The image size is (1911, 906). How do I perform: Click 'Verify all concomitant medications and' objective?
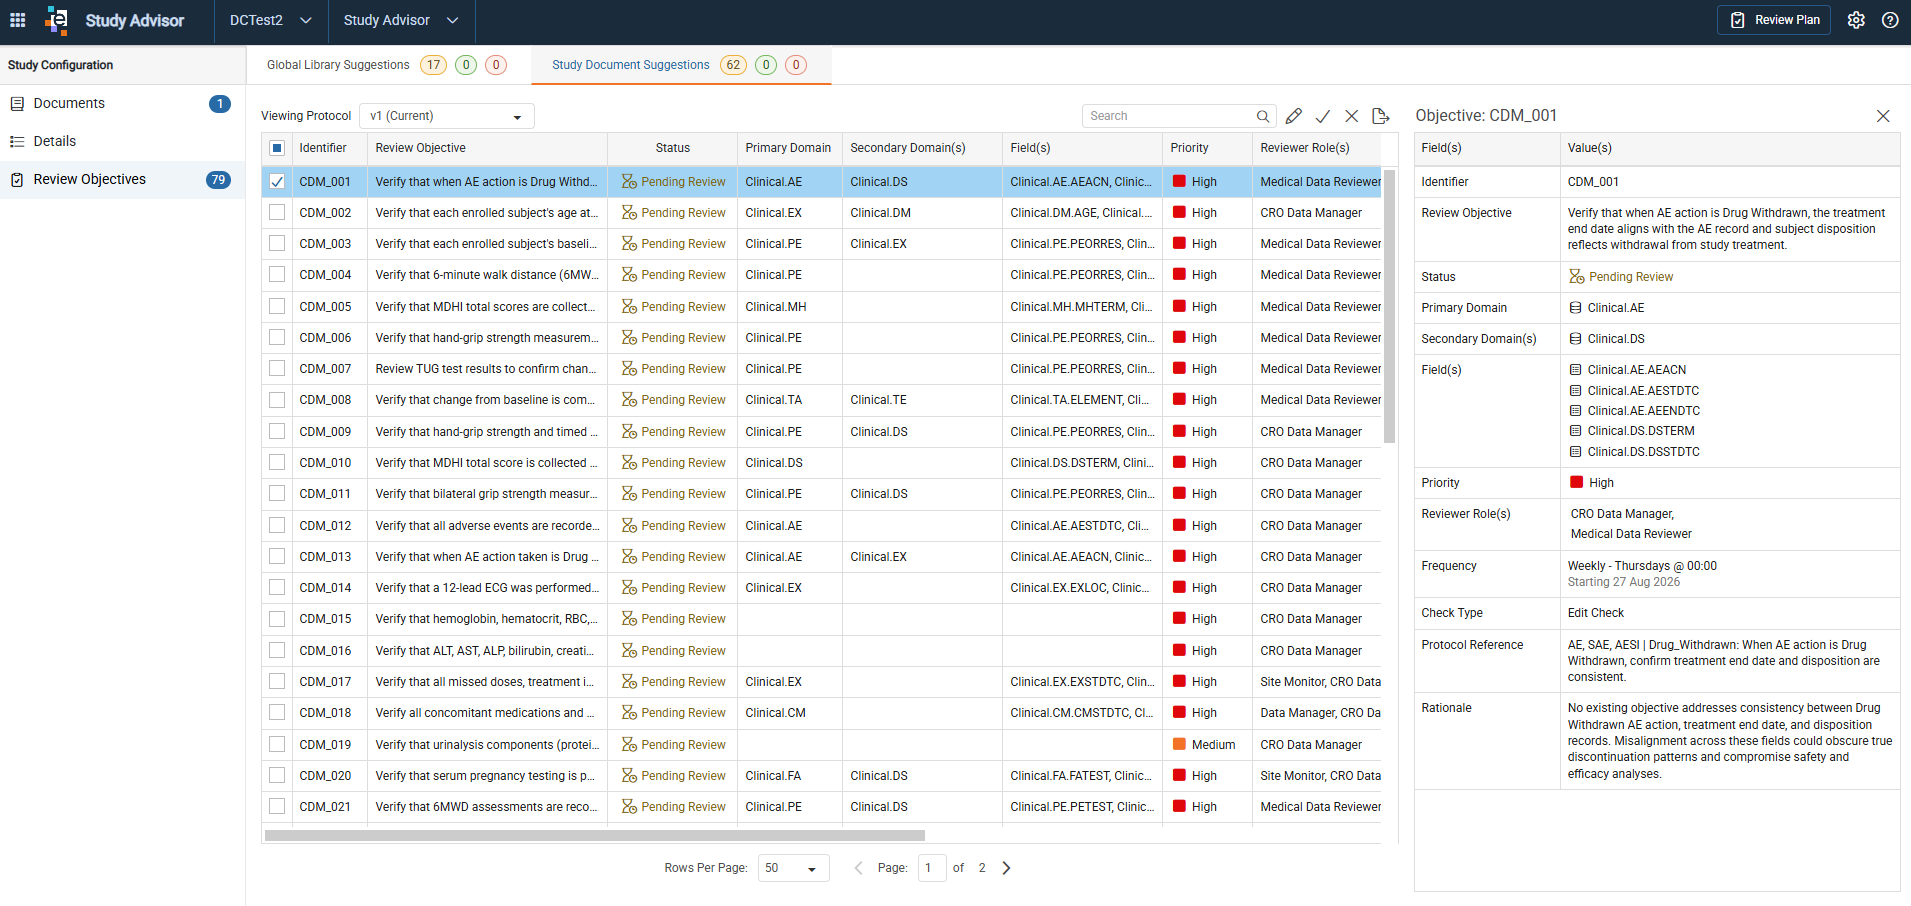pyautogui.click(x=485, y=713)
